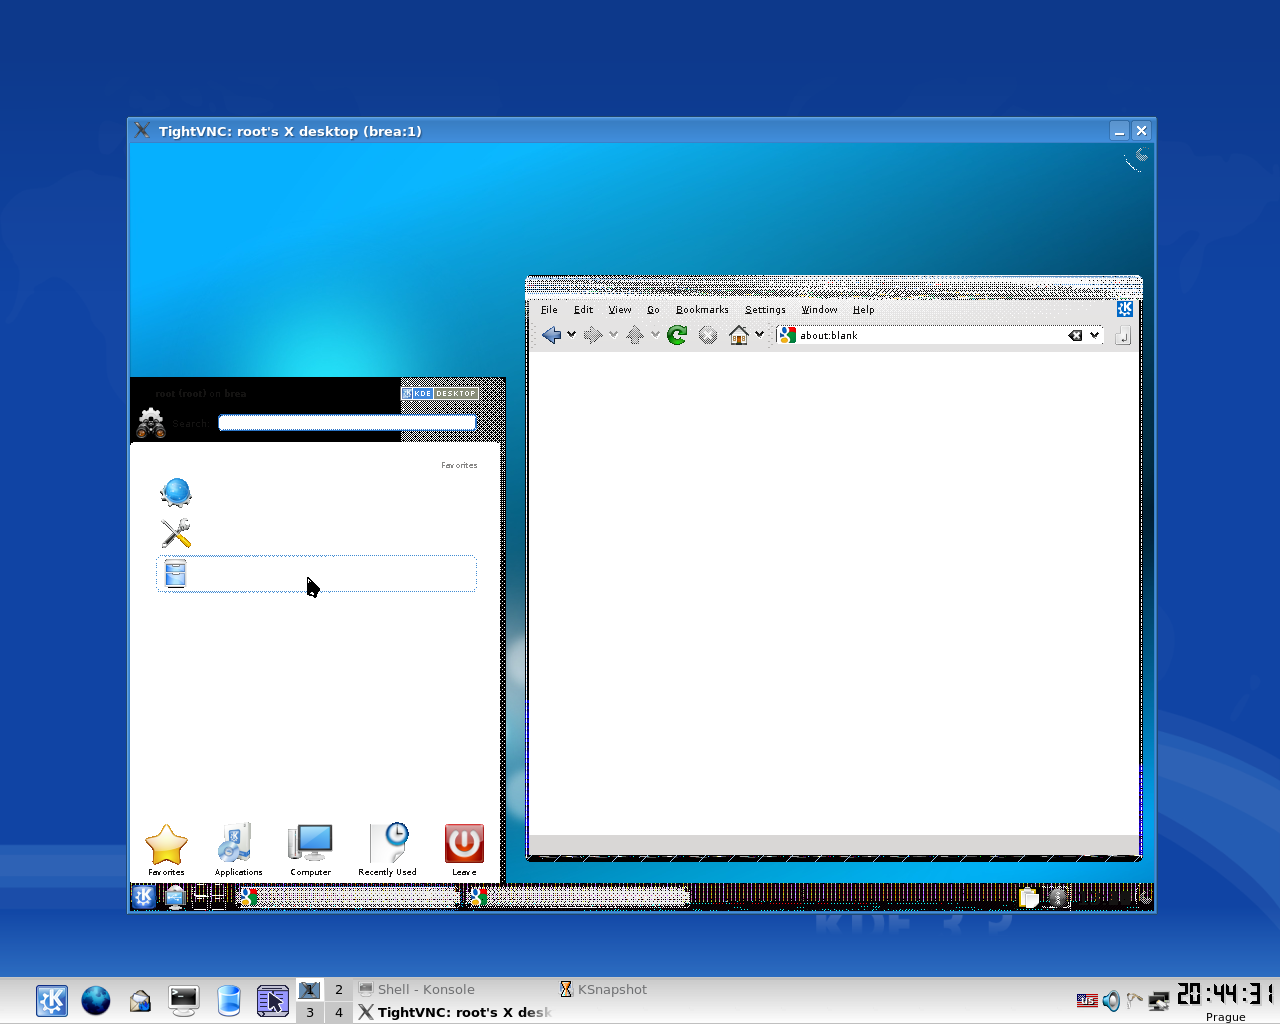
Task: Open the Edit menu in Konqueror
Action: click(x=583, y=310)
